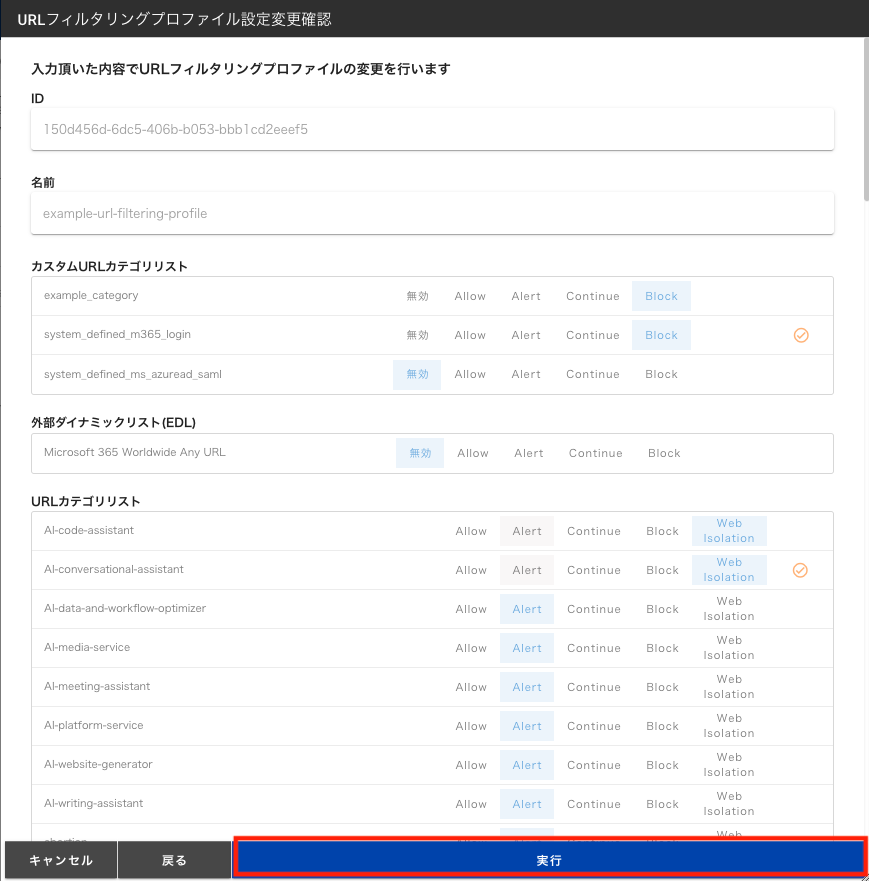Set Microsoft 365 Worldwide Any URL to Allow
The width and height of the screenshot is (869, 881).
tap(473, 453)
